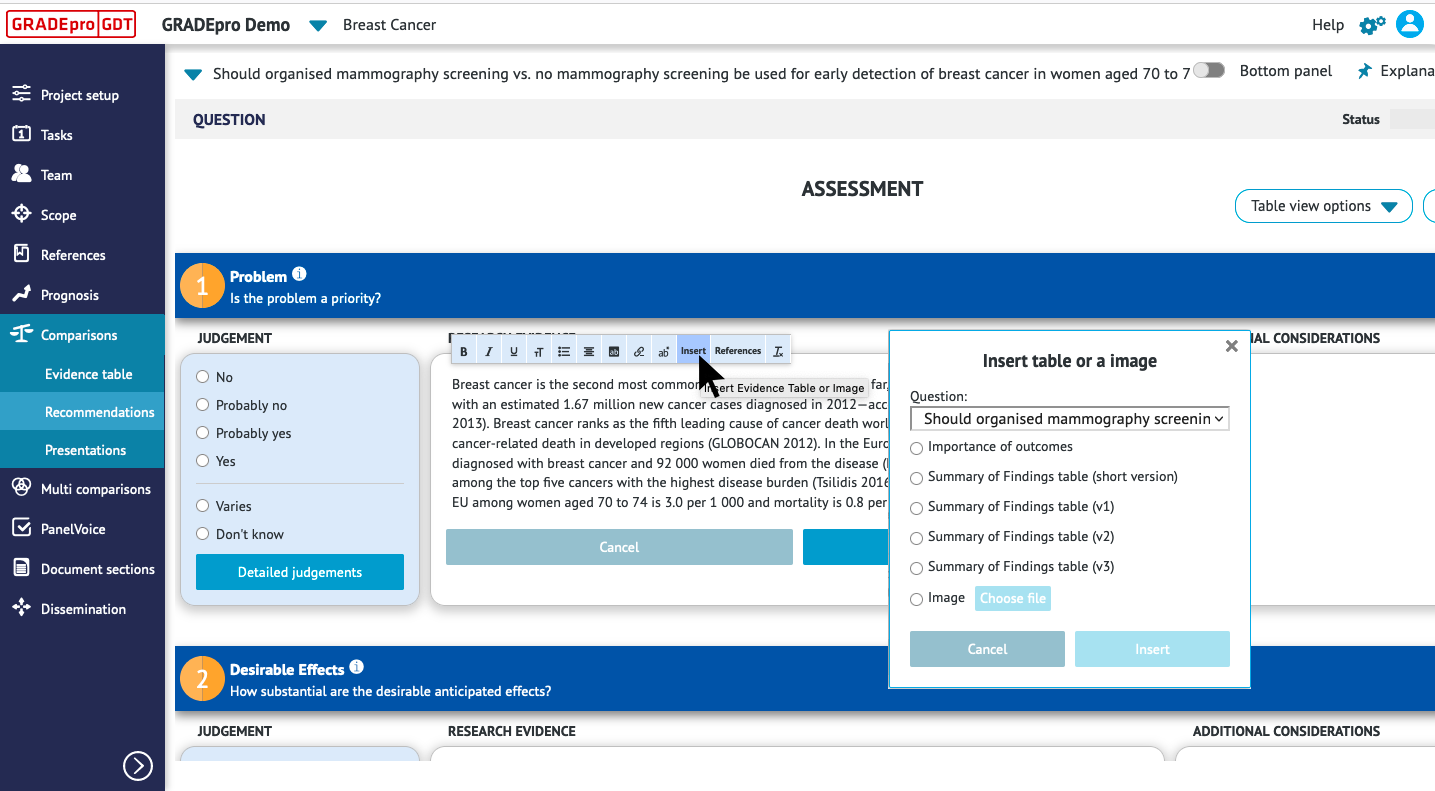Select the Summary of Findings table (v2) option
1435x791 pixels.
(x=916, y=538)
